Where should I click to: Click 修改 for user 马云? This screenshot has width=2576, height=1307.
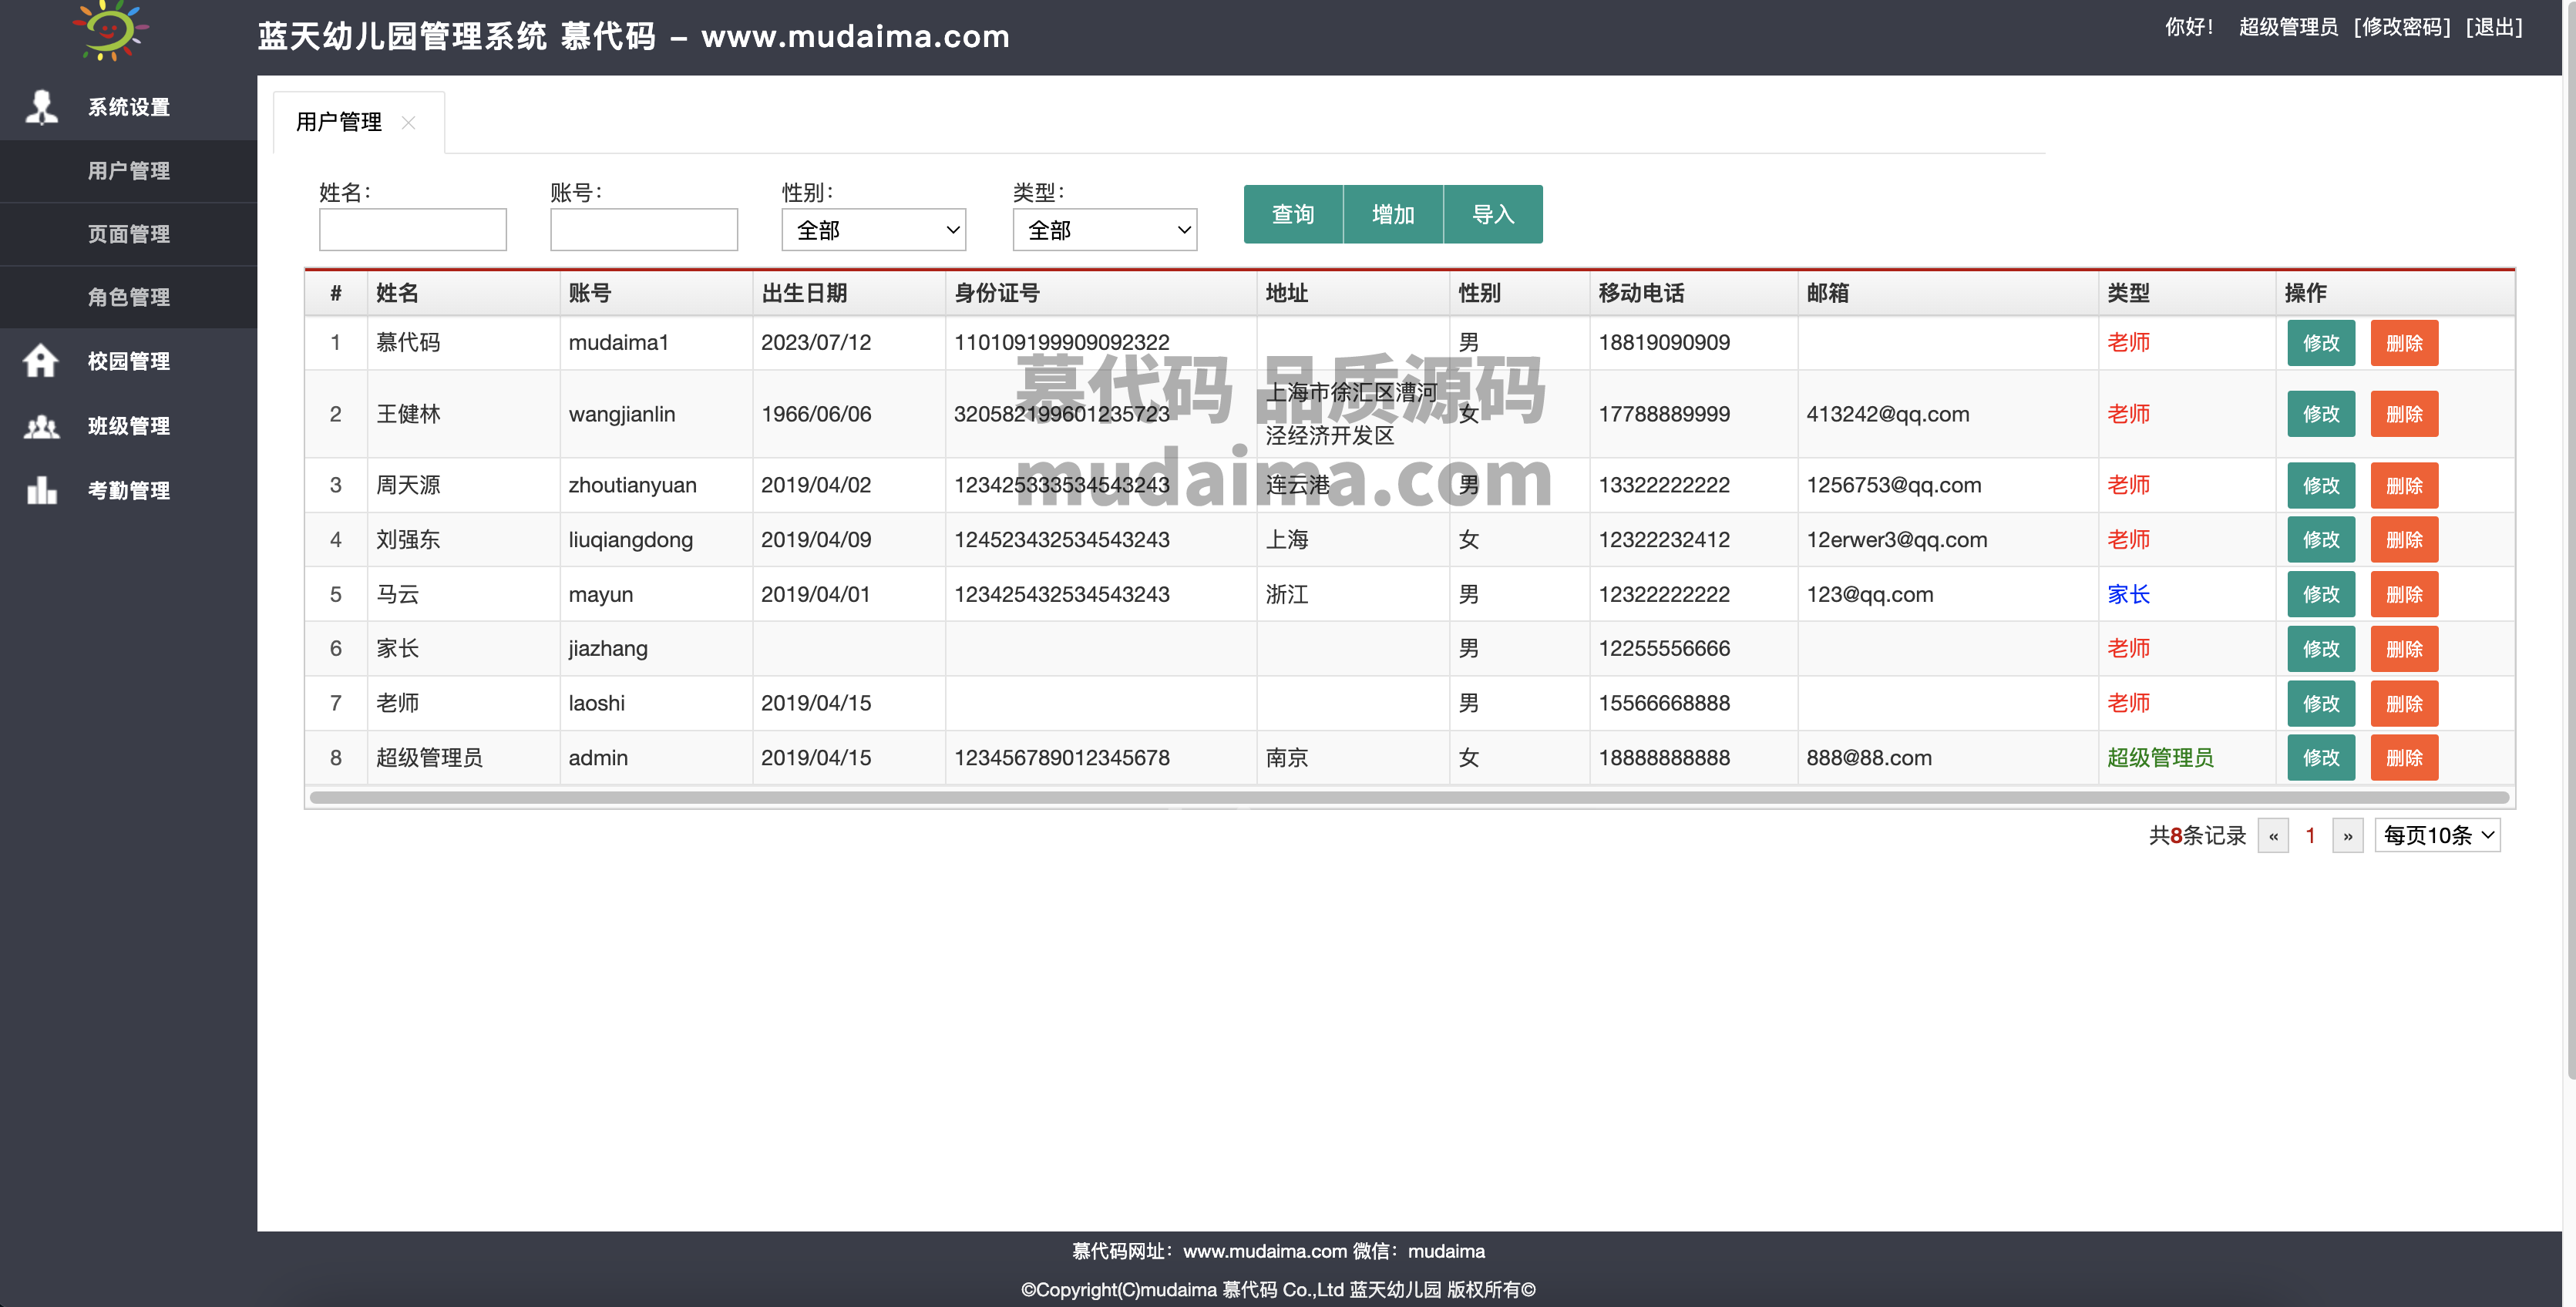pyautogui.click(x=2321, y=594)
